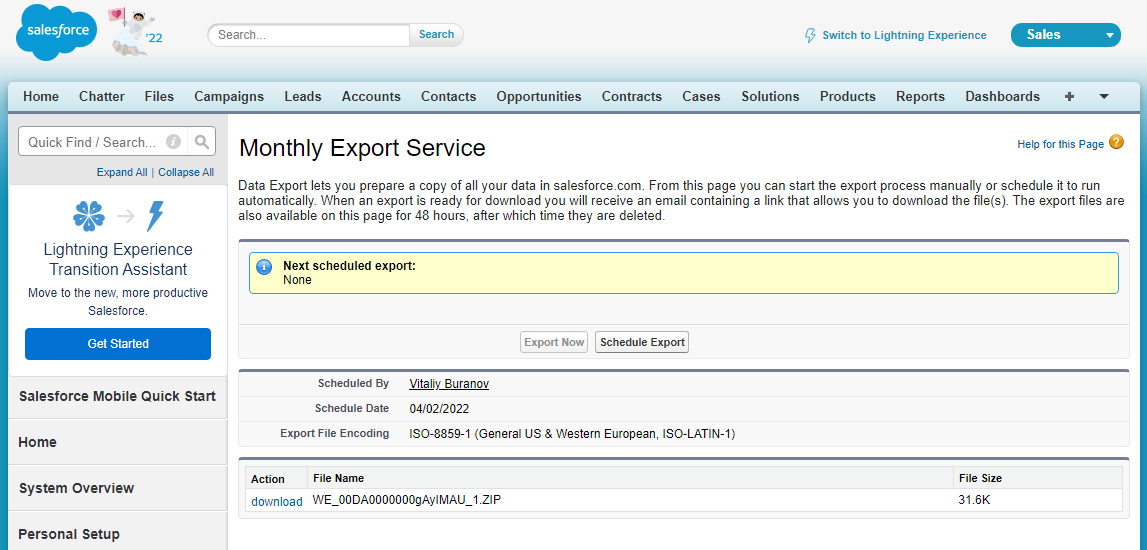Focus the global Search text field
The width and height of the screenshot is (1147, 550).
coord(309,34)
